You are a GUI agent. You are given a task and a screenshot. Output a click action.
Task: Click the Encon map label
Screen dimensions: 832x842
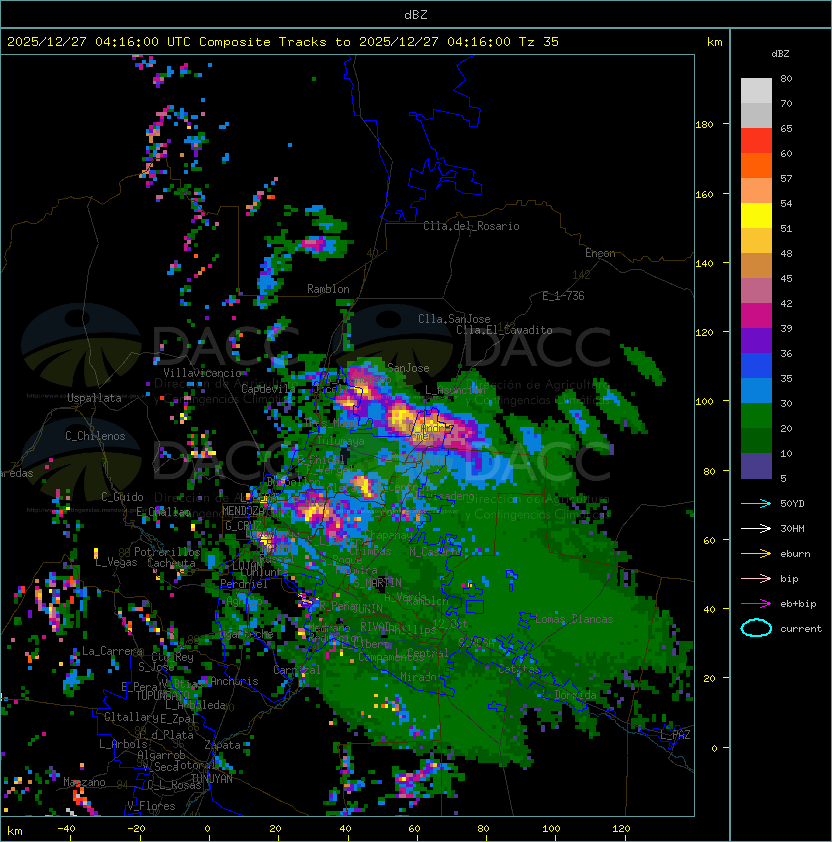(x=600, y=253)
